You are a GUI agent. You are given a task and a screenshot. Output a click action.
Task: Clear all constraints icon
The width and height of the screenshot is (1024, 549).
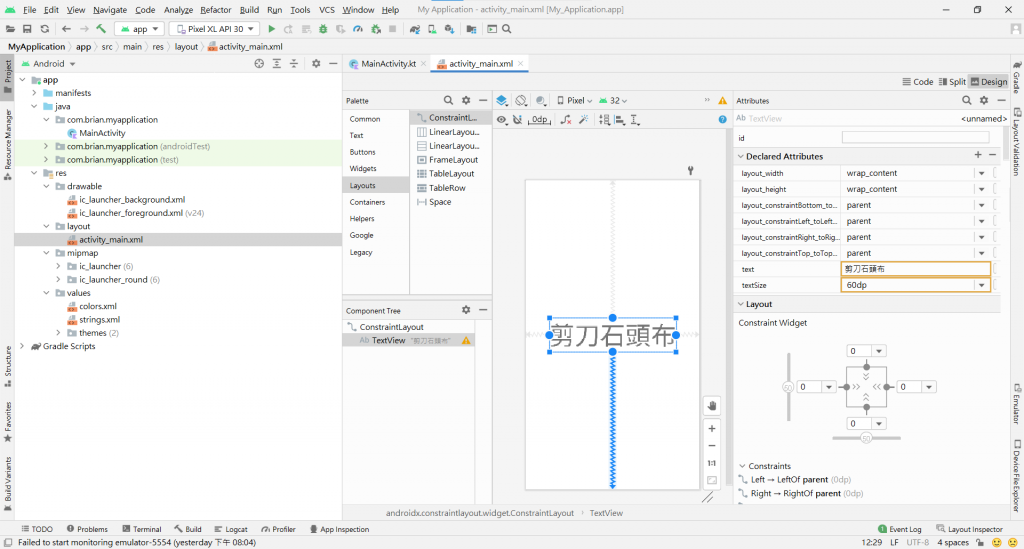(566, 119)
